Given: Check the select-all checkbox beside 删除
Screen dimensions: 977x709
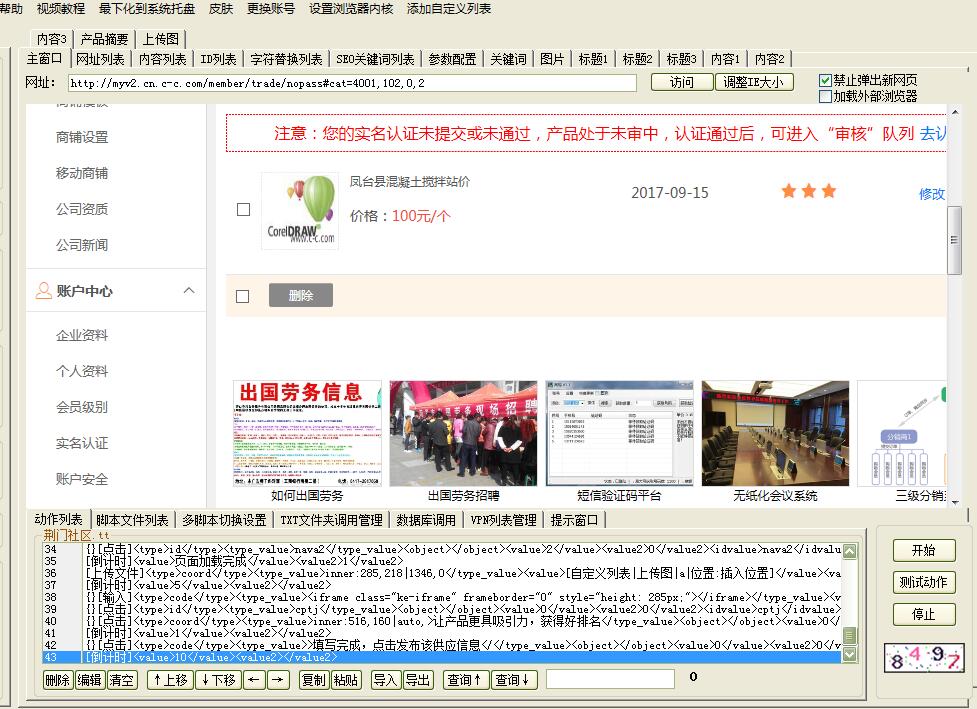Looking at the screenshot, I should pyautogui.click(x=242, y=296).
